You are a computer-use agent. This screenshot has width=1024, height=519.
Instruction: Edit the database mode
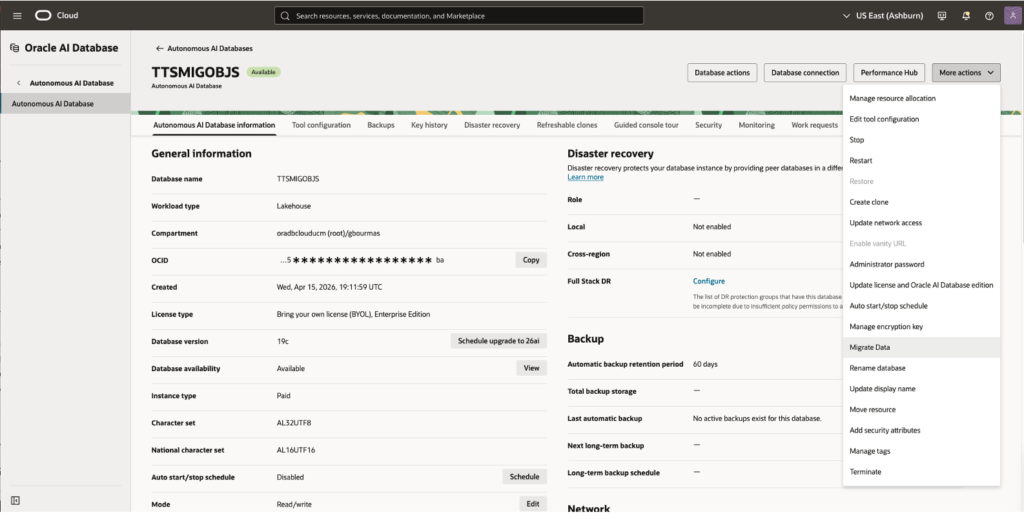[533, 504]
